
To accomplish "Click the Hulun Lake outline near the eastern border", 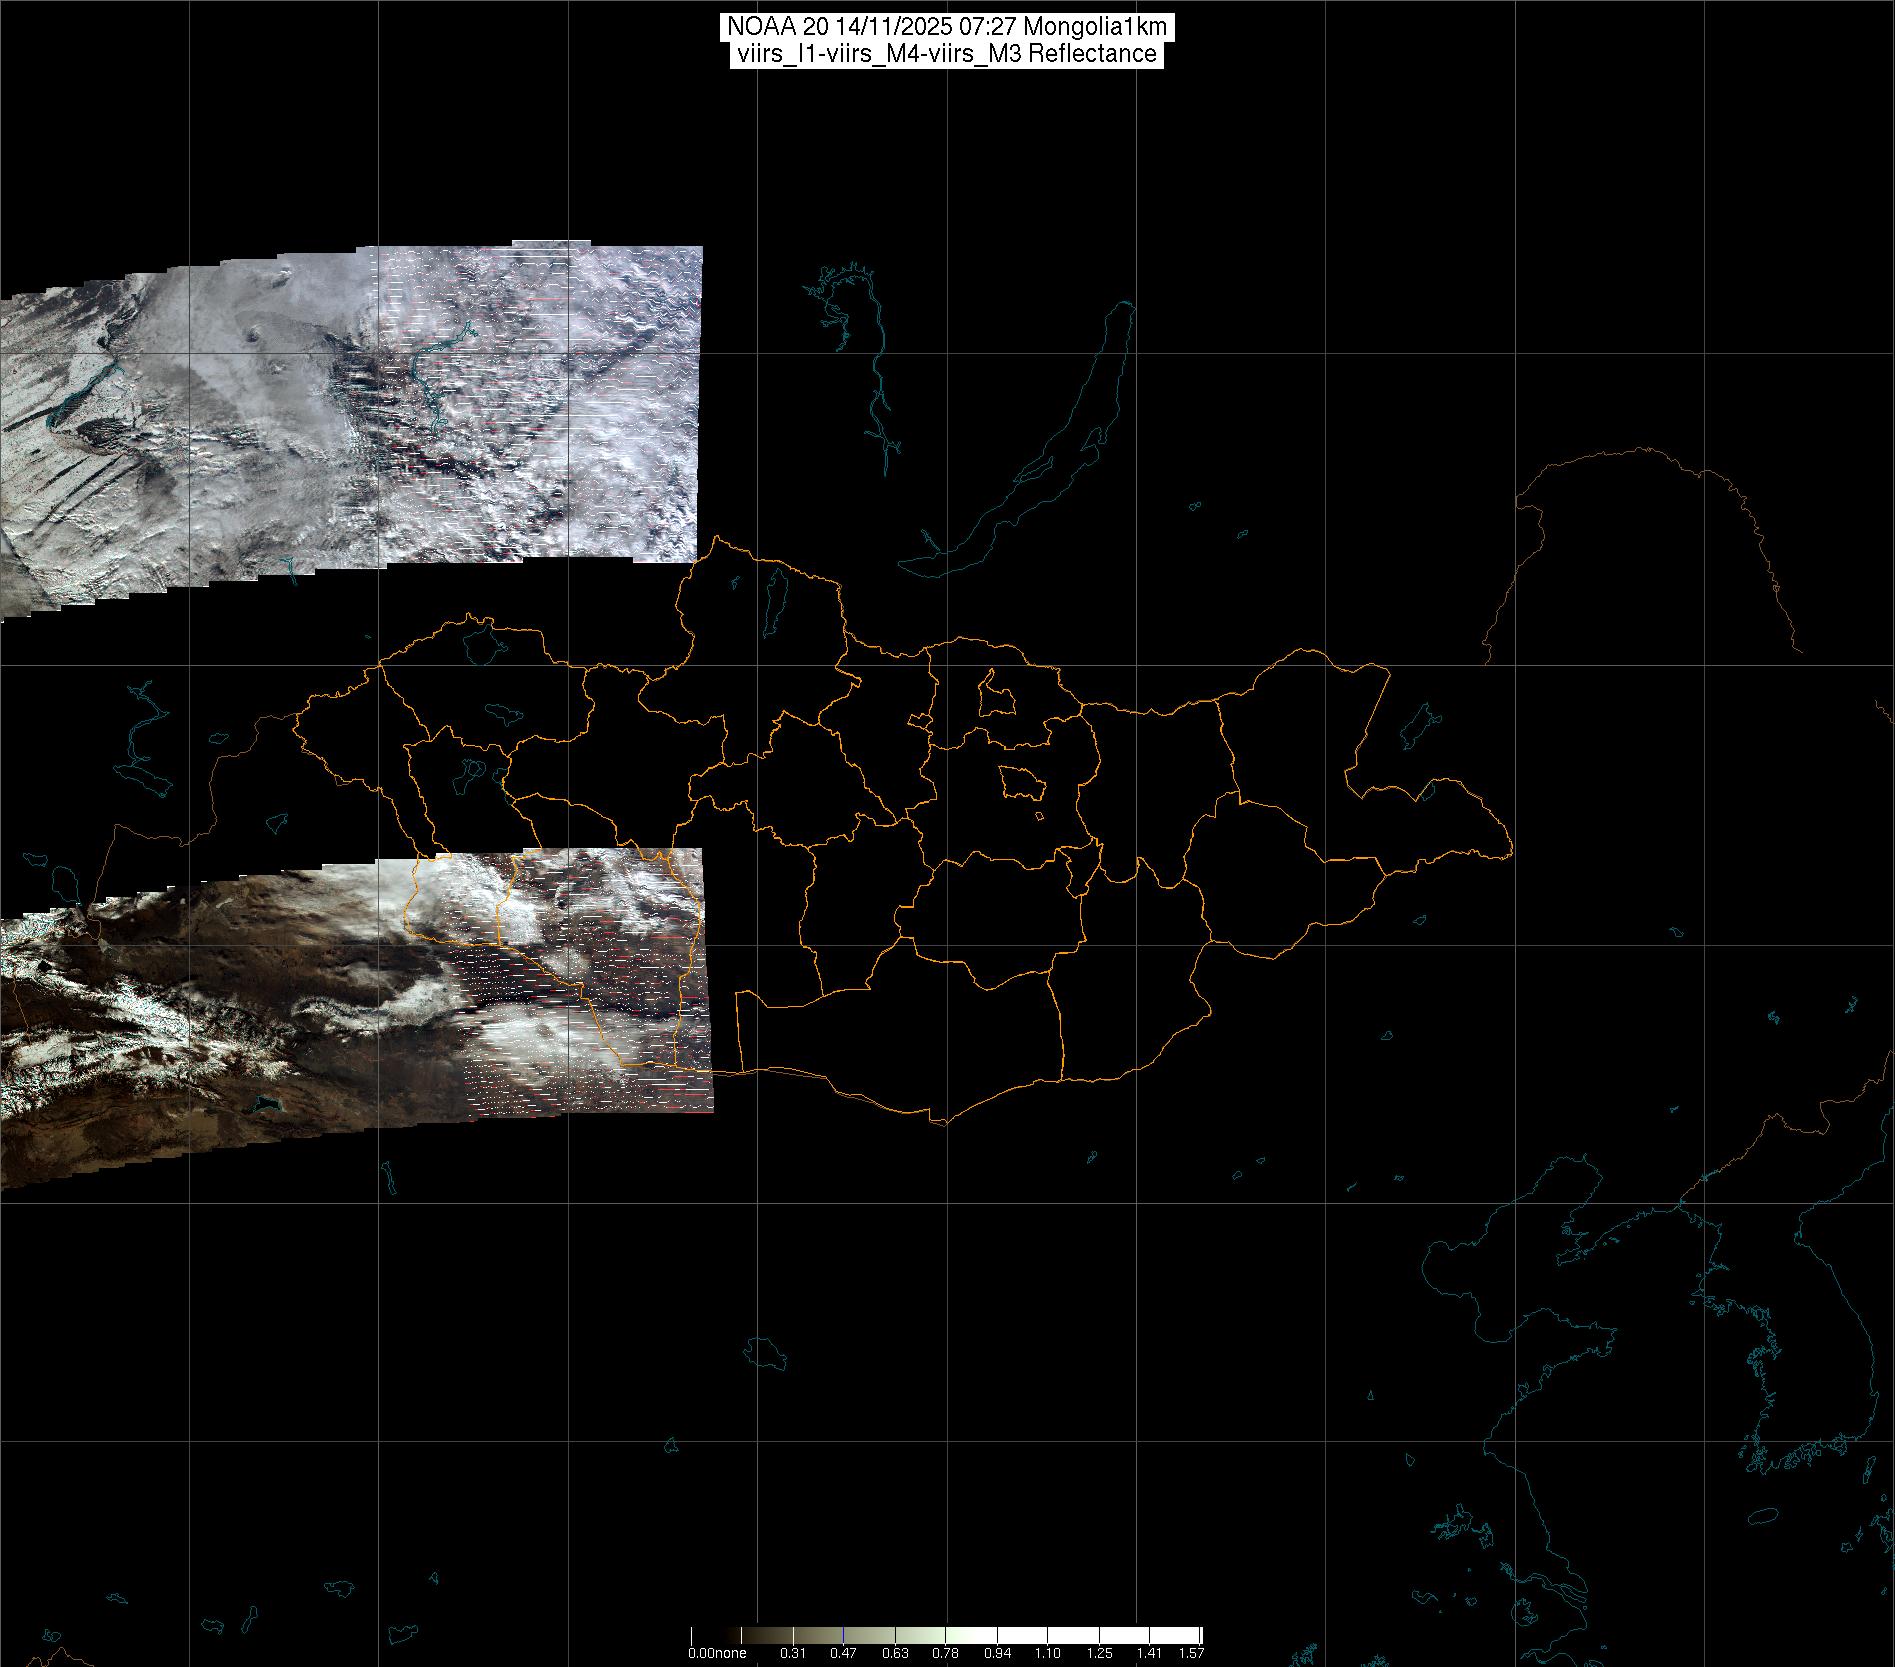I will pos(1420,725).
